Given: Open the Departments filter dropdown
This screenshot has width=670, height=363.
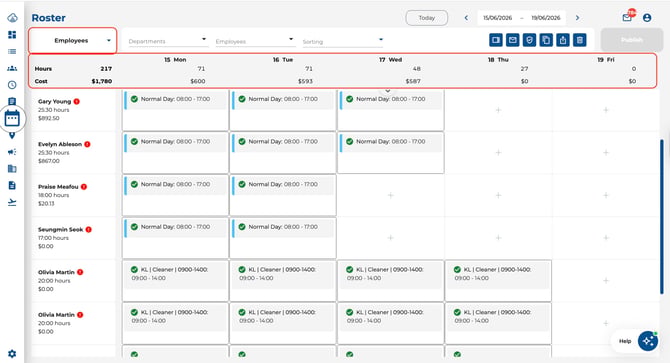Looking at the screenshot, I should point(167,41).
